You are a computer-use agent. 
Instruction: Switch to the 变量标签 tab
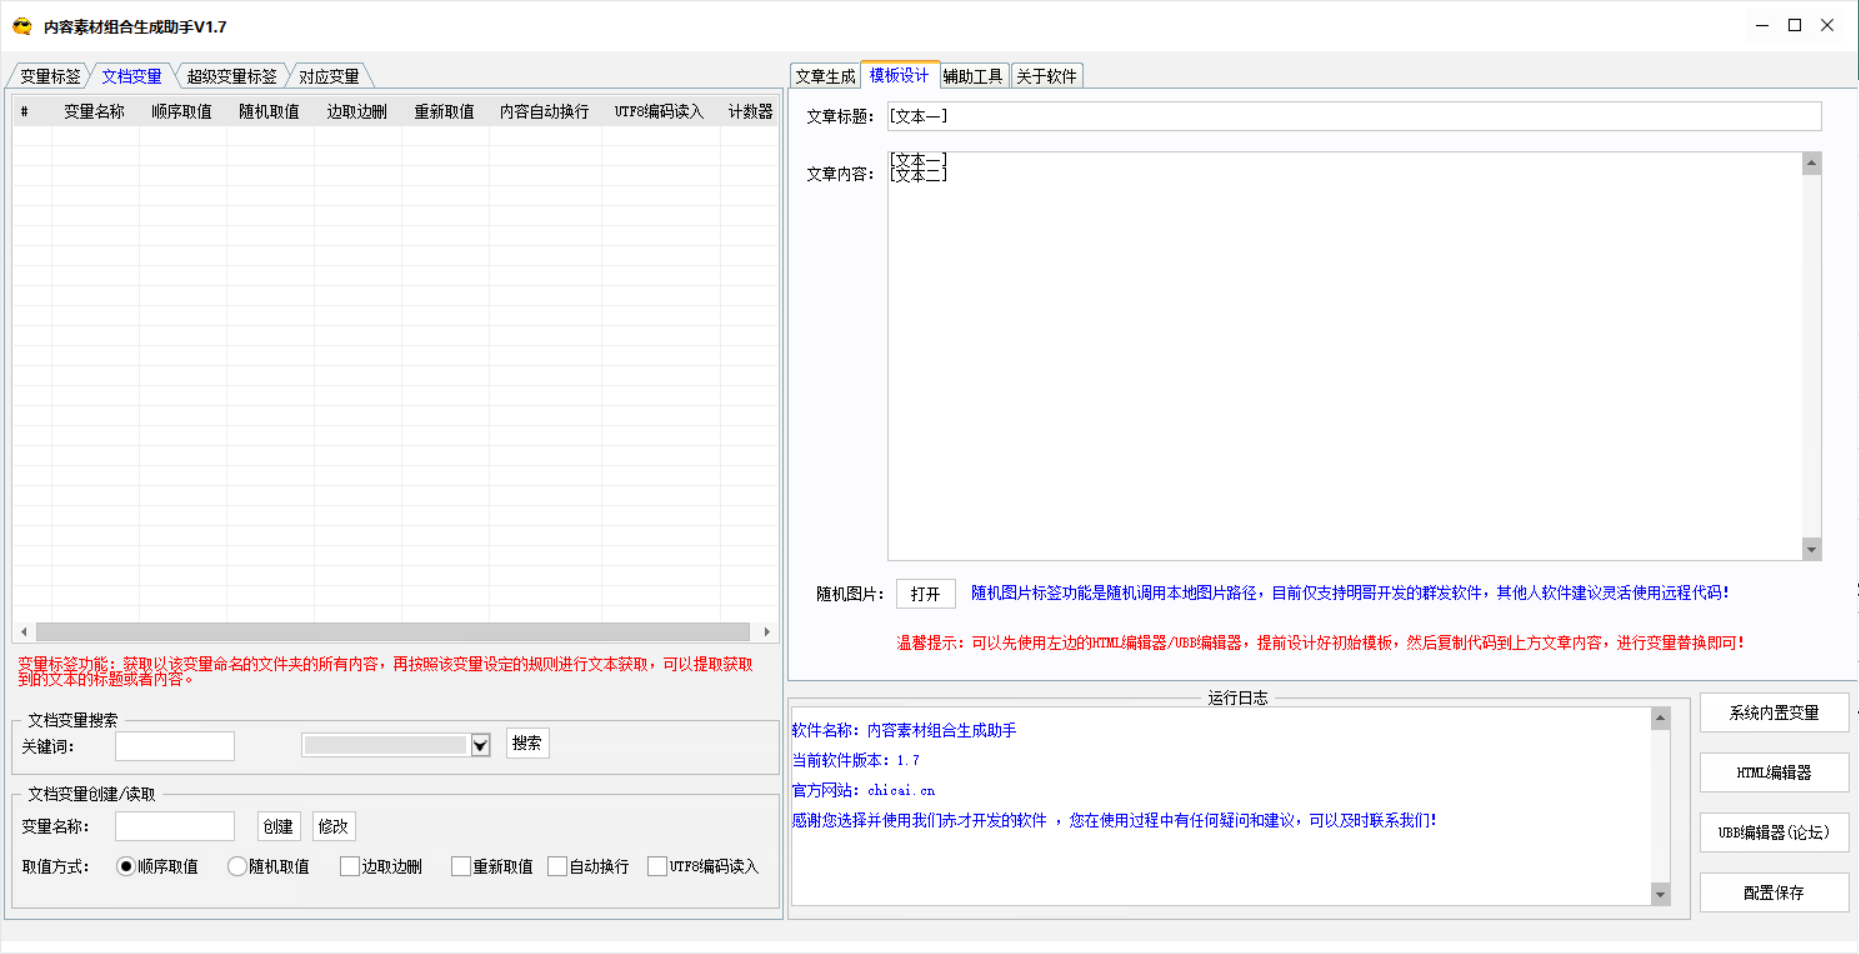(50, 76)
